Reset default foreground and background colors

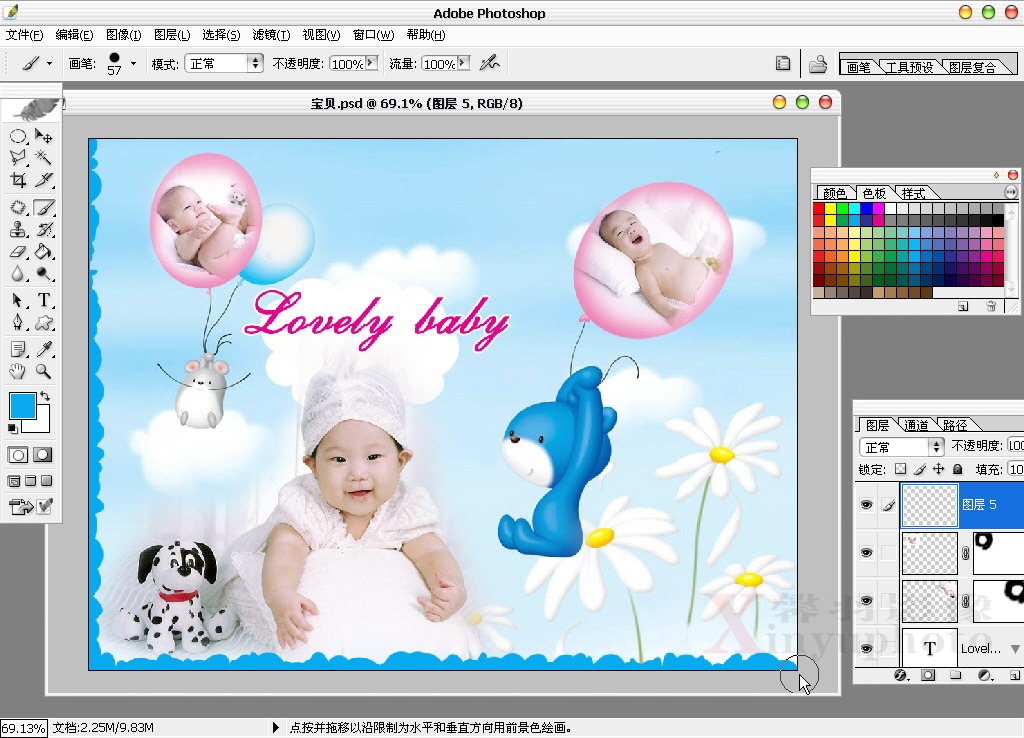tap(12, 428)
